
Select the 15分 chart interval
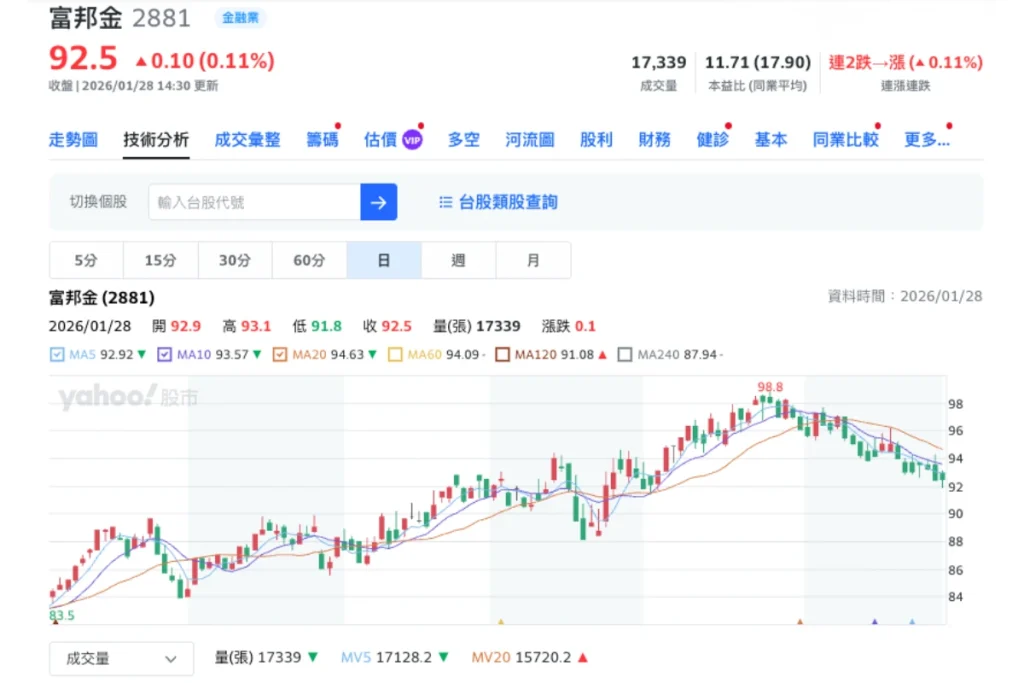tap(161, 261)
